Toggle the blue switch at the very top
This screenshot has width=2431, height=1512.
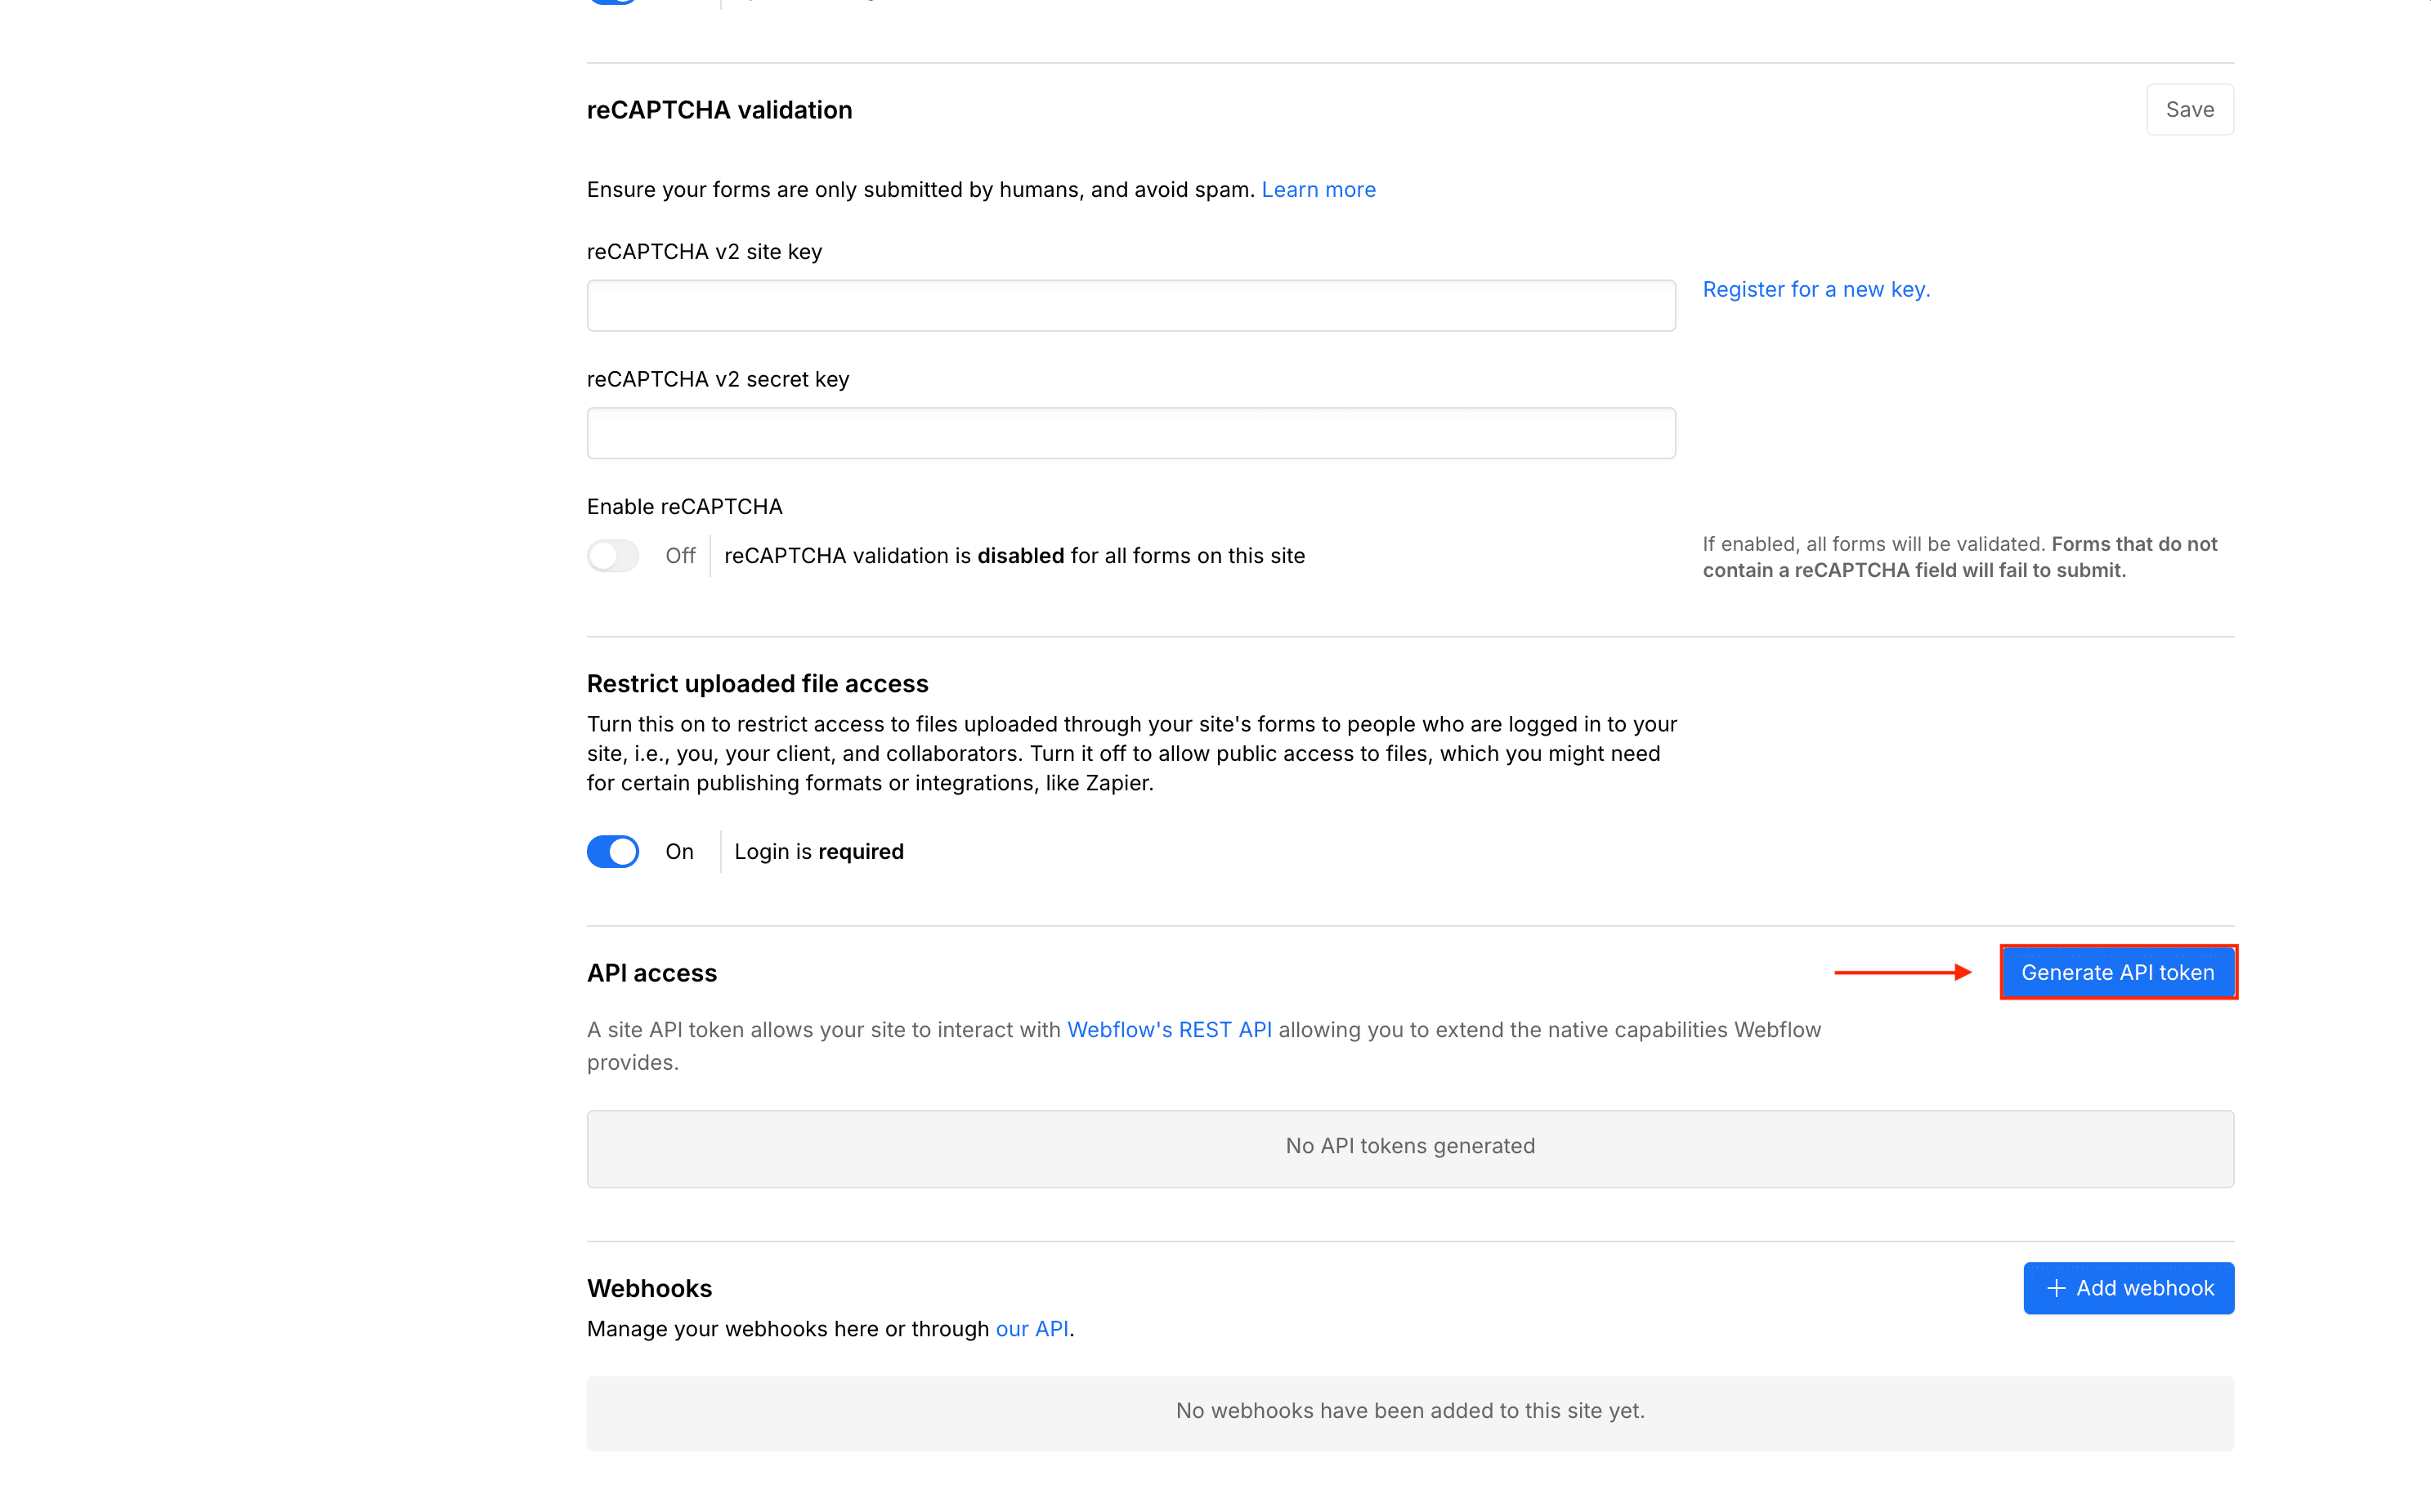(613, 2)
